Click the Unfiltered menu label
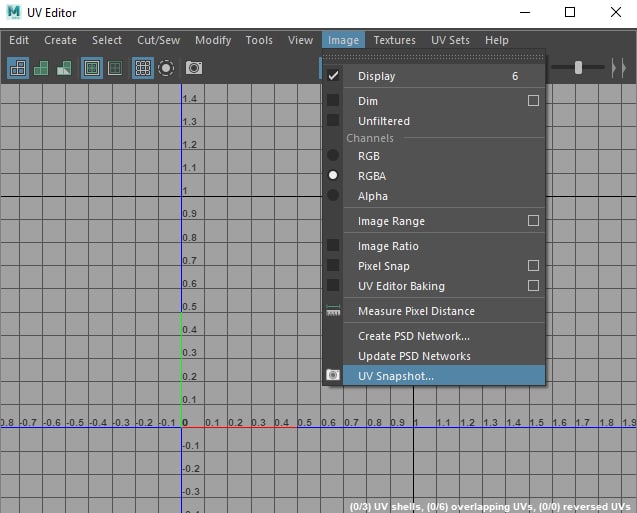The height and width of the screenshot is (513, 637). coord(384,121)
